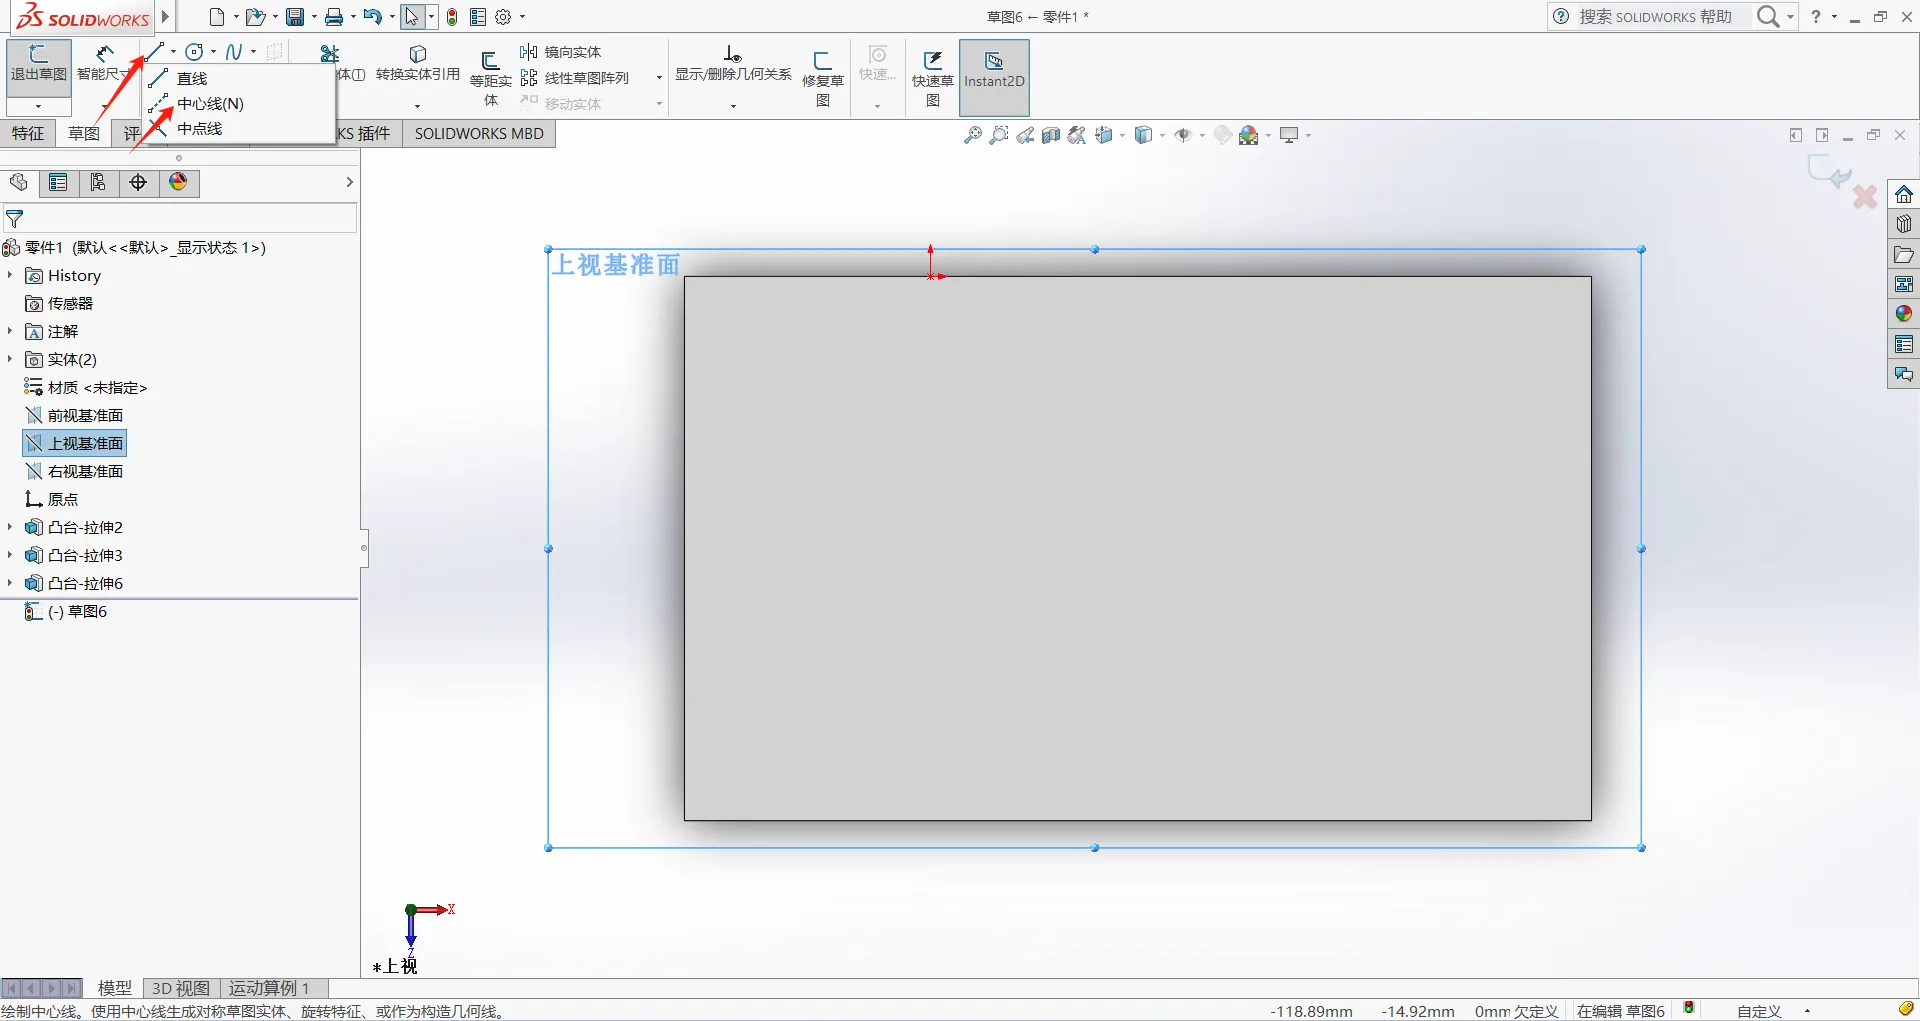Open the Display Style dropdown arrow

(1163, 135)
